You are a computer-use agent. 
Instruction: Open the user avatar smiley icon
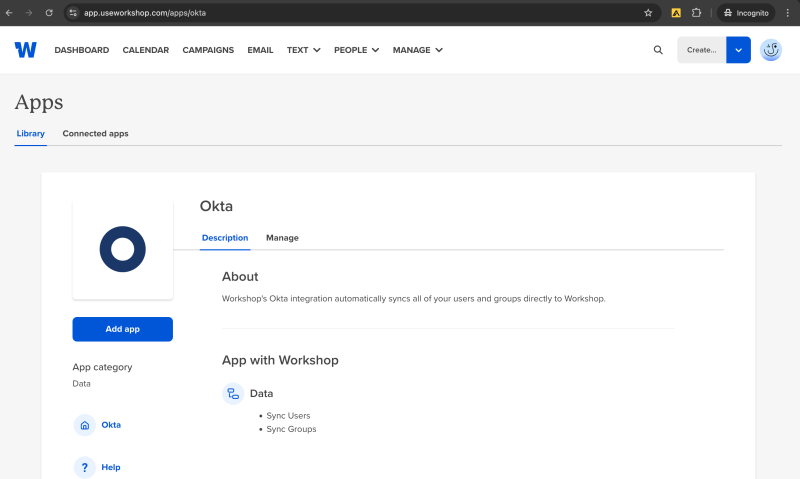(x=770, y=50)
